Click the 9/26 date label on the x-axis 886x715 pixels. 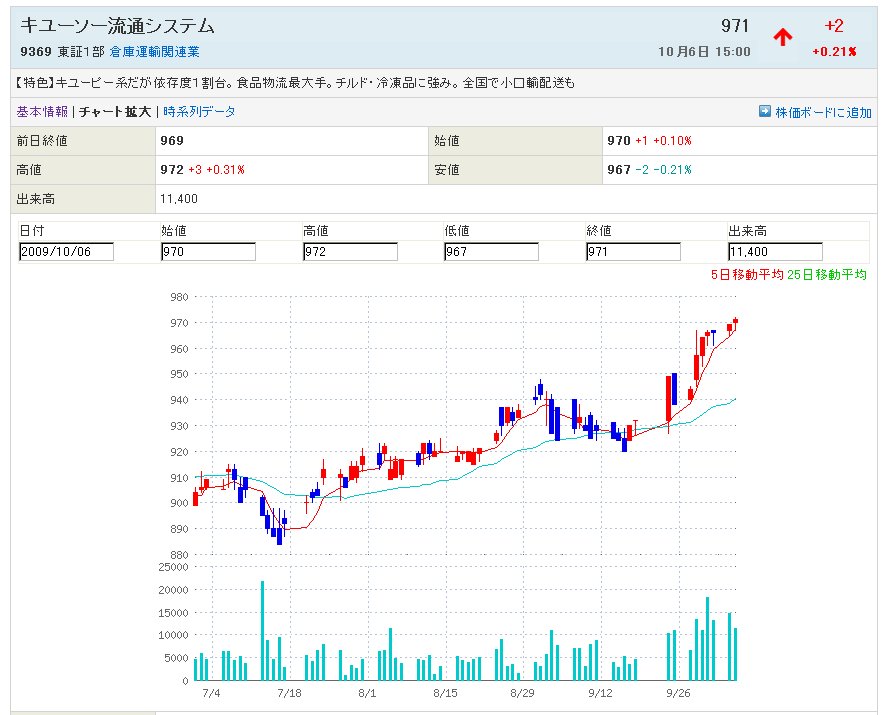[678, 692]
